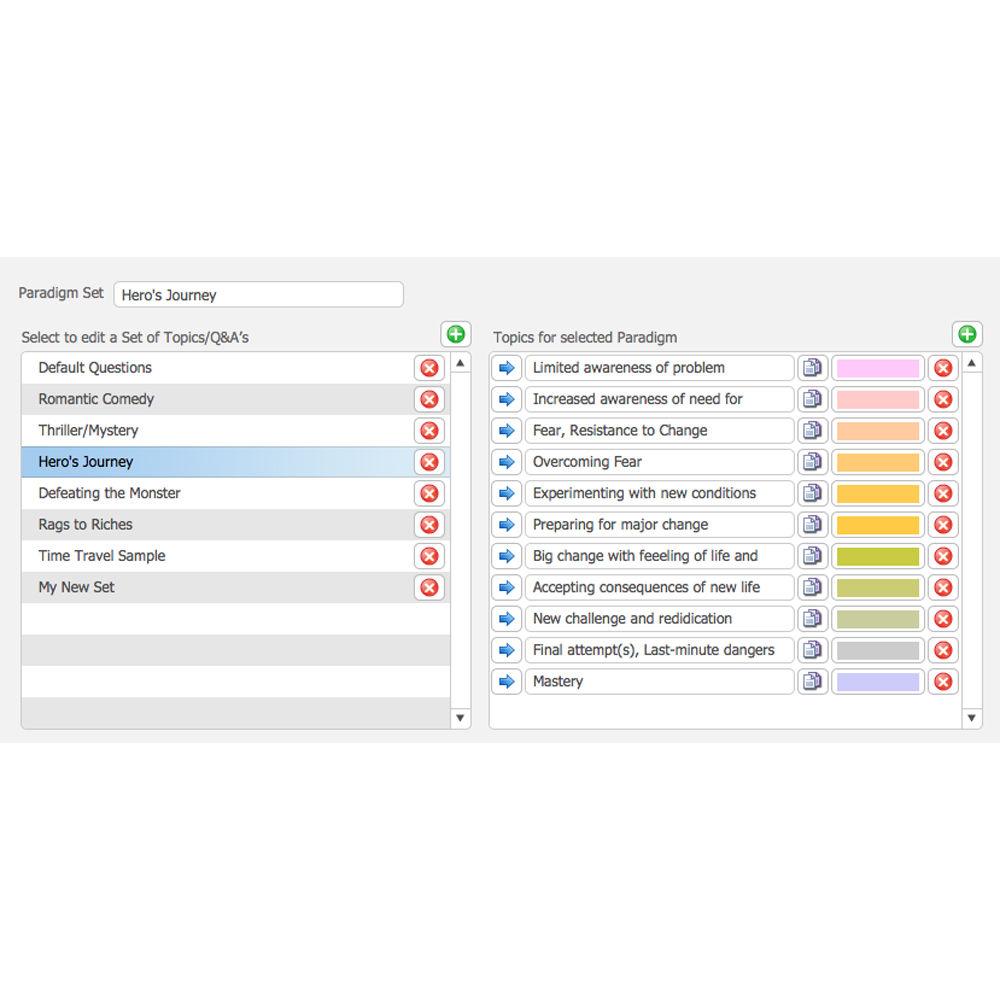Remove the Limited awareness of problem topic
The image size is (1000, 1000).
pos(942,368)
